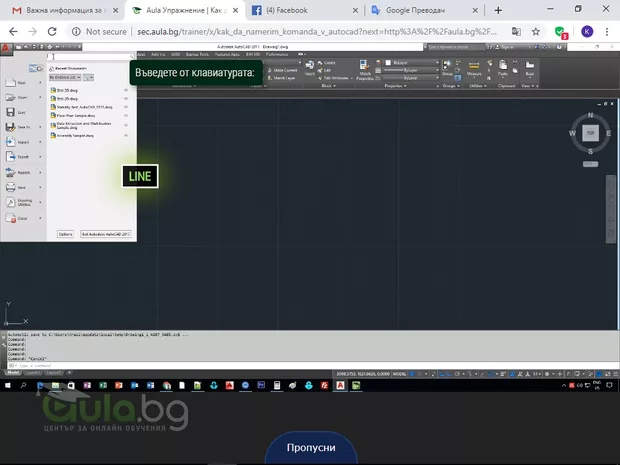Click the Chrome reload page icon

point(52,31)
